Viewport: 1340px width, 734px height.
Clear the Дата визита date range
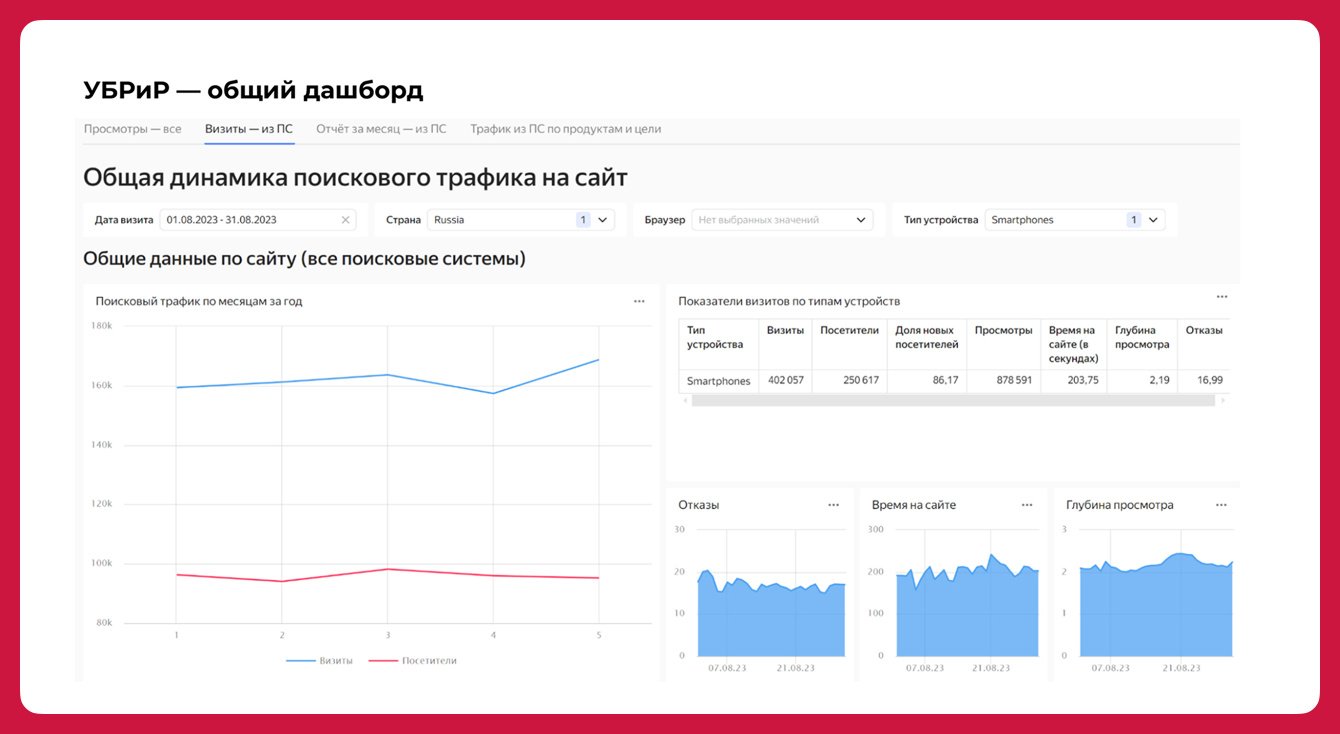(x=346, y=220)
